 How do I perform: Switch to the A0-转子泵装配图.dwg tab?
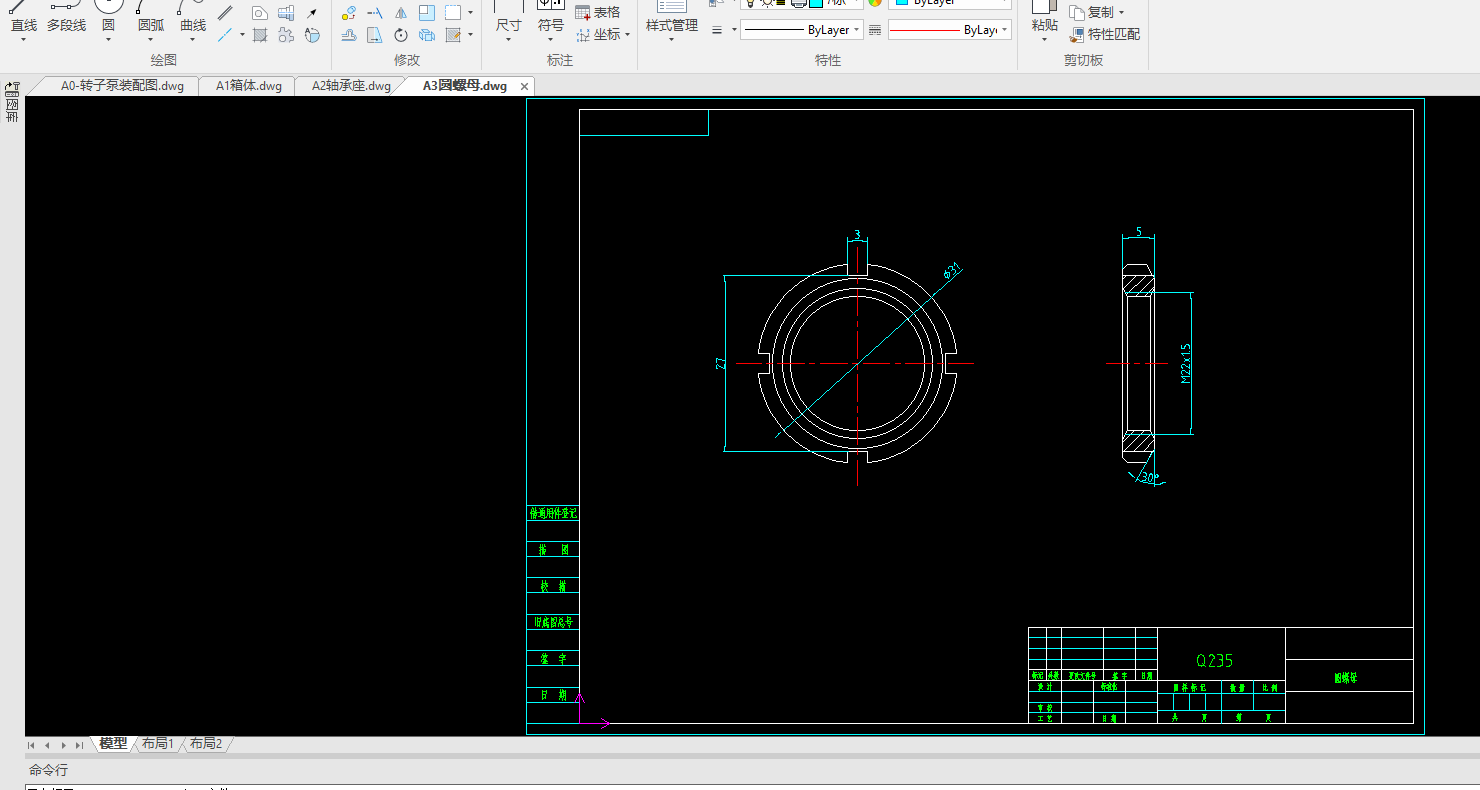click(x=122, y=86)
